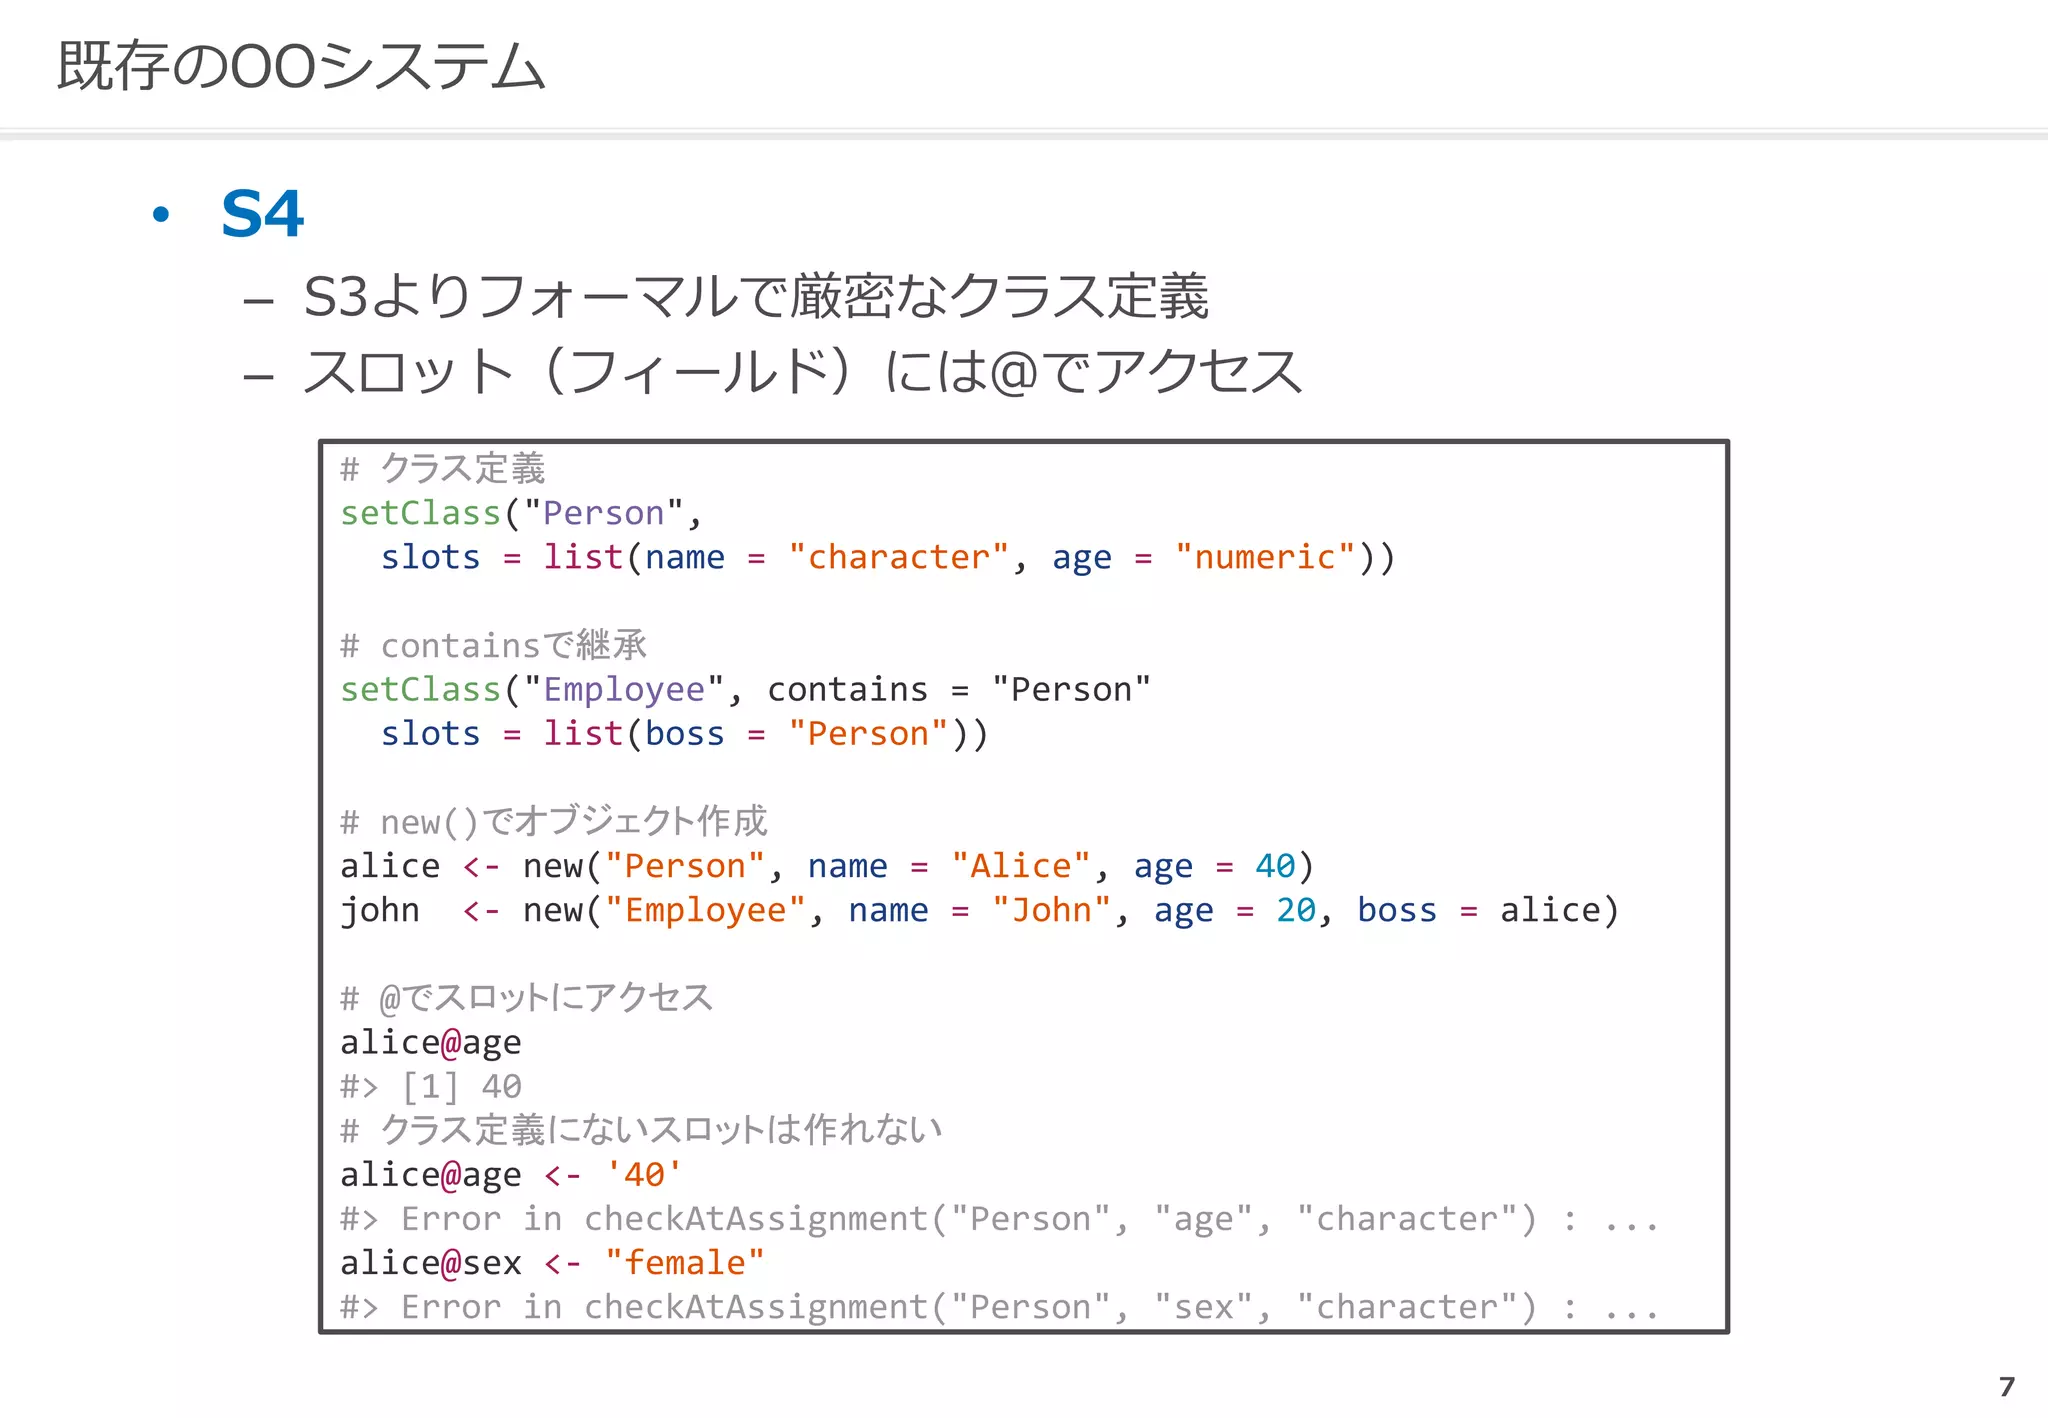Click the alice <- new("Person" line

[x=827, y=866]
